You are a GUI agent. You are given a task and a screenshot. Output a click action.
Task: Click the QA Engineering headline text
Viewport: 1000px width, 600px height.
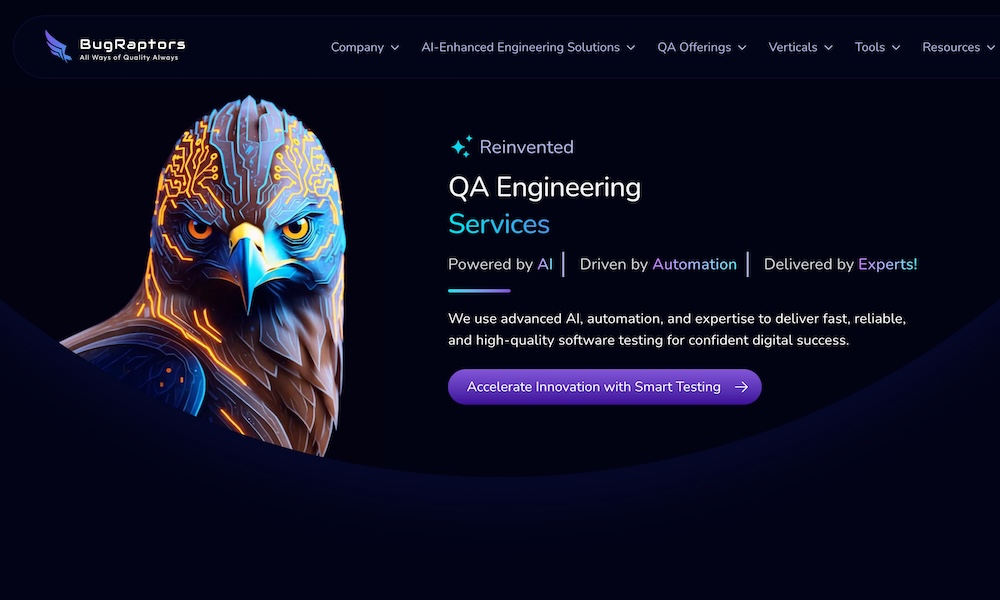click(544, 187)
